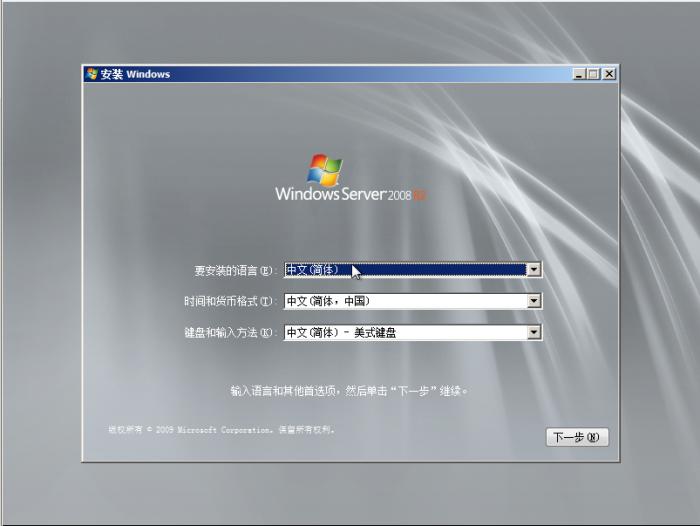The image size is (700, 526).
Task: Expand the 时间和货币格式 dropdown arrow
Action: point(534,301)
